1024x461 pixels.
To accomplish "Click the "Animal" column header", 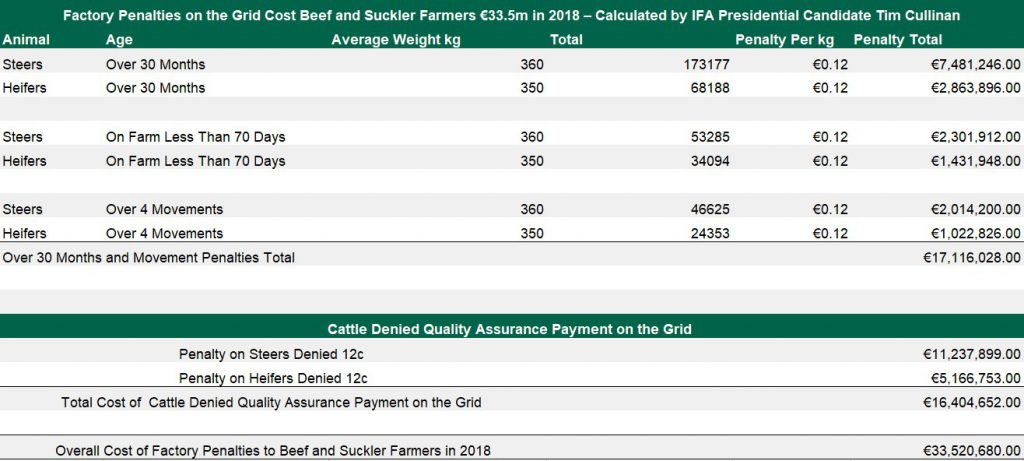I will point(25,40).
